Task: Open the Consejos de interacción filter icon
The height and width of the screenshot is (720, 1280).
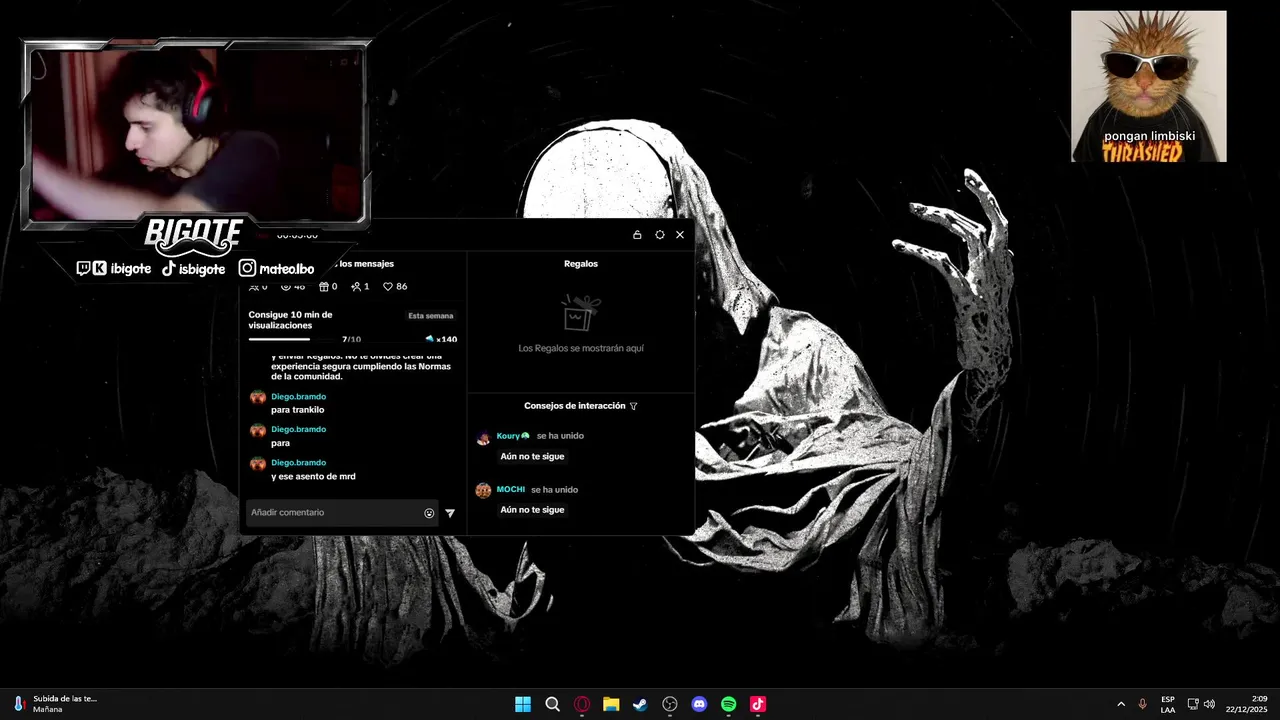Action: point(633,406)
